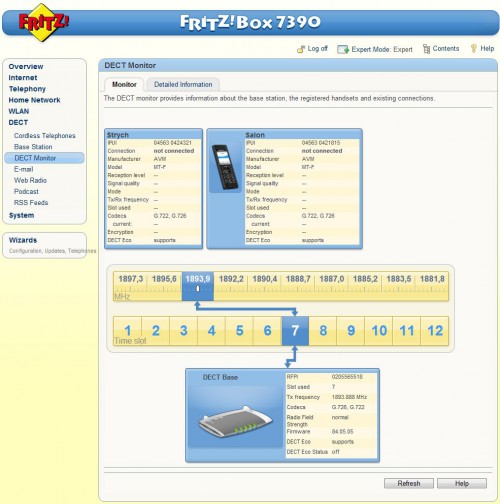Click time slot 1
Image resolution: width=500 pixels, height=504 pixels.
click(x=128, y=331)
